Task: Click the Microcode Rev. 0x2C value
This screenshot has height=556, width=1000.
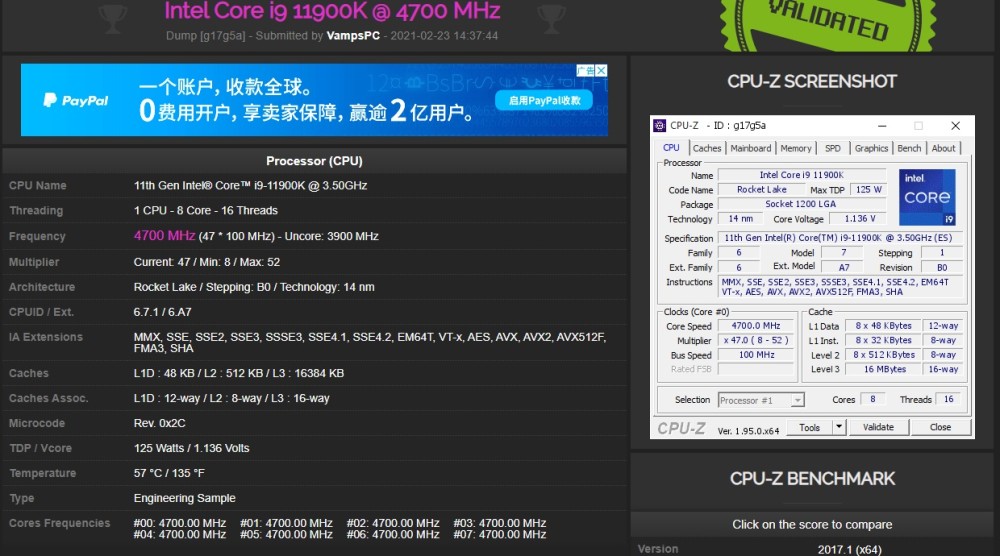Action: (x=159, y=423)
